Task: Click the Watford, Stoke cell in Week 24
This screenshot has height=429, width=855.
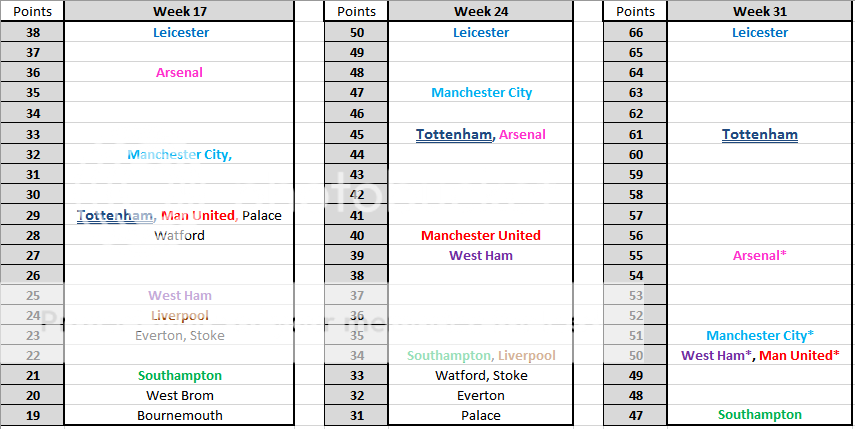Action: 480,375
